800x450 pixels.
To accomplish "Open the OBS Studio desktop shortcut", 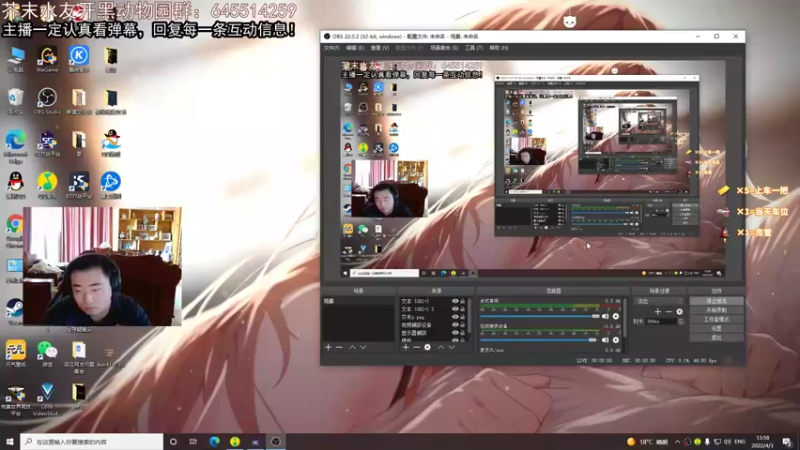I will (47, 101).
